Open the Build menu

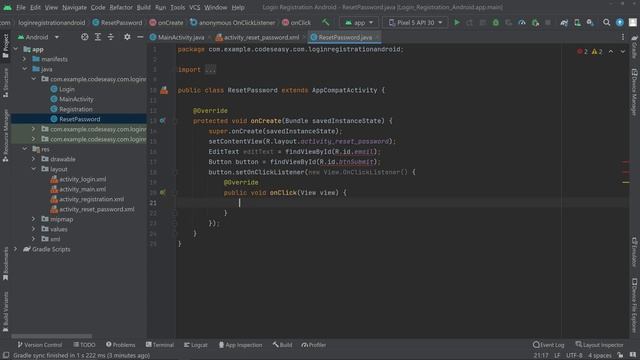click(143, 7)
